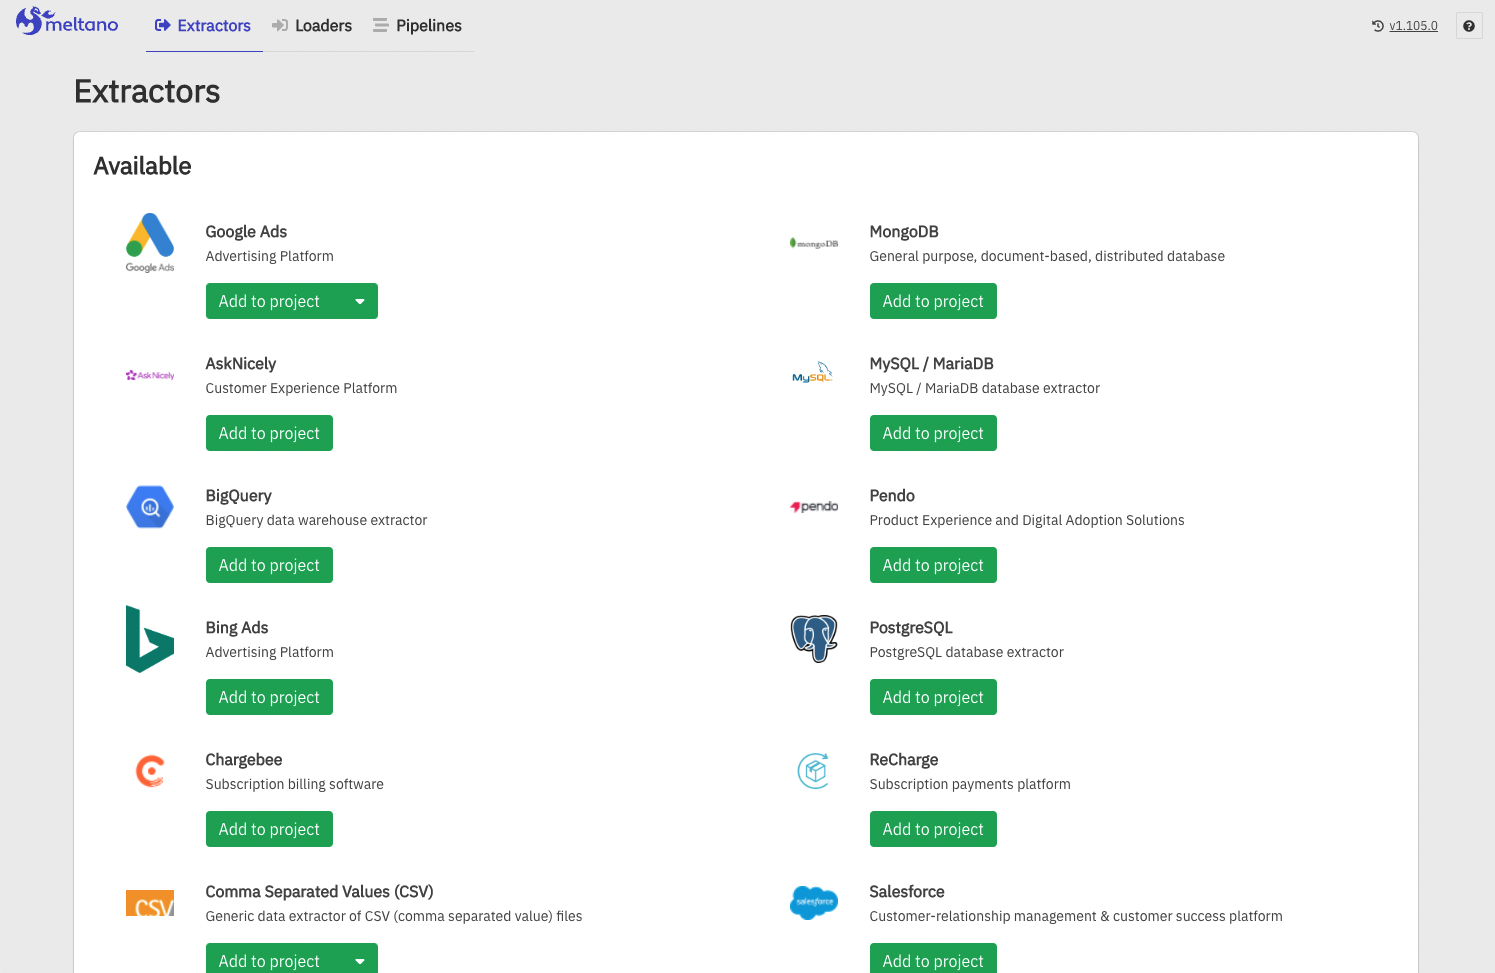Click the Bing Ads logo
Screen dimensions: 1495x973
(x=150, y=639)
